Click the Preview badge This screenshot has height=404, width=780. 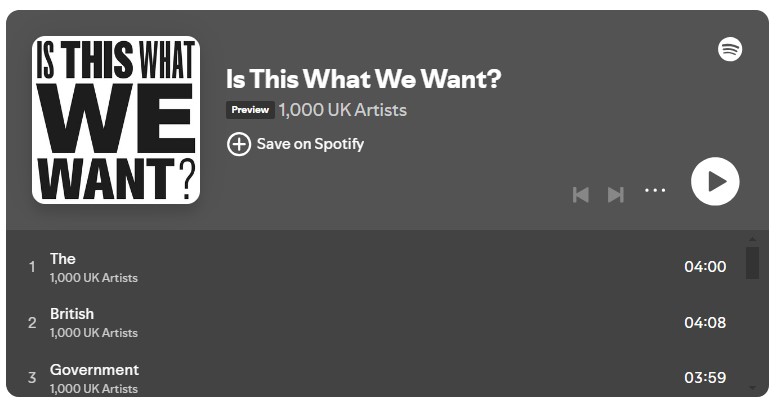[250, 110]
